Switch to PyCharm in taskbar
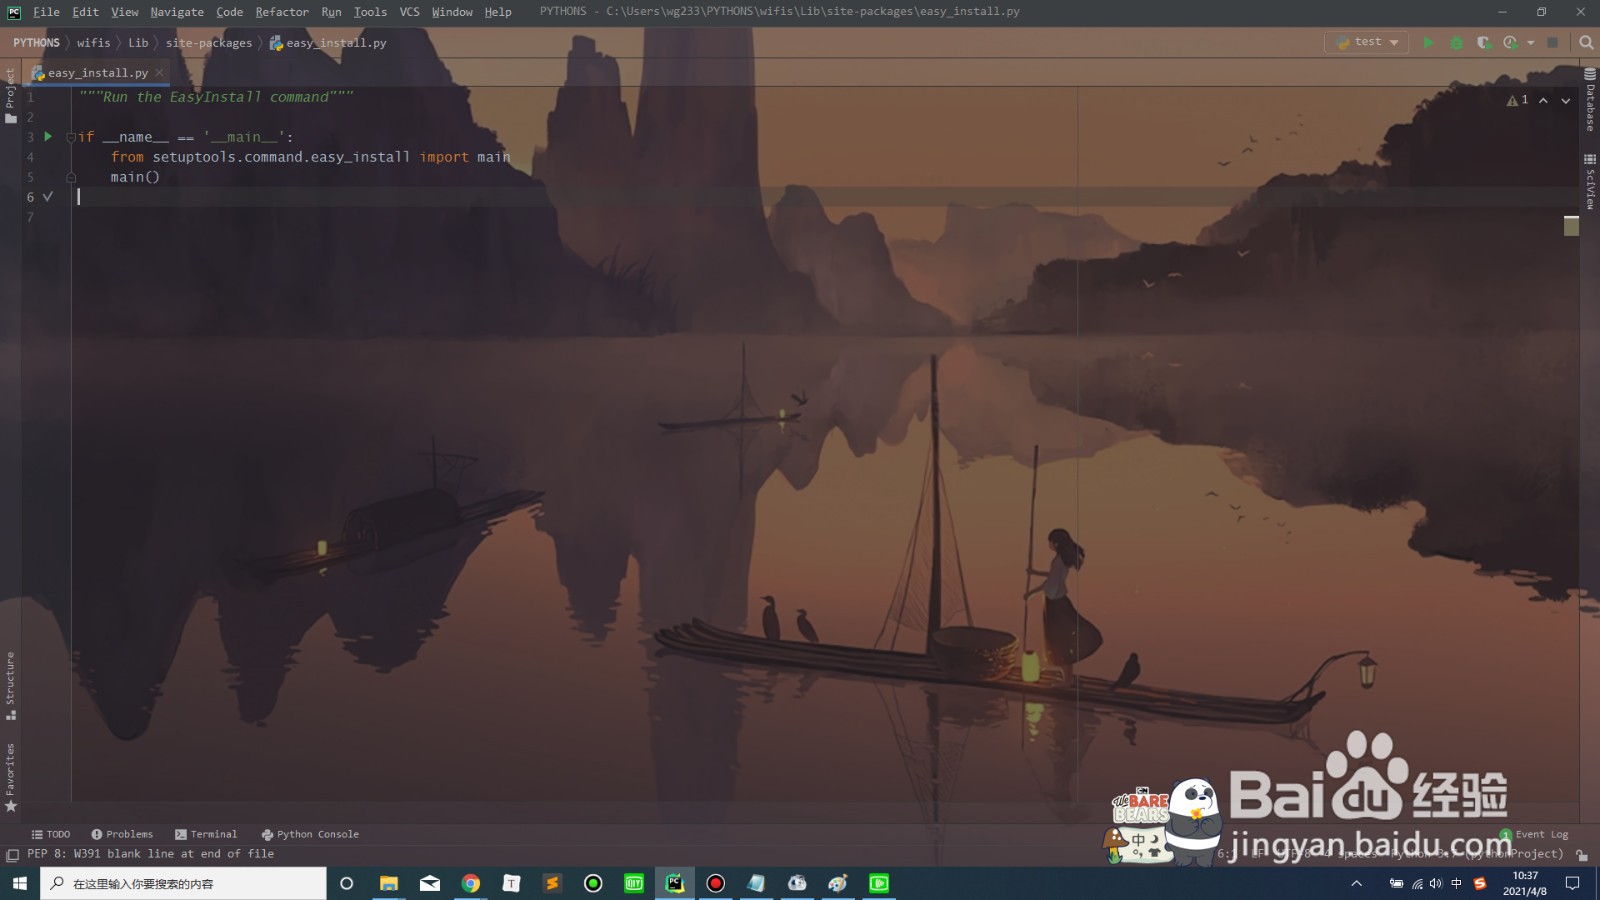 point(675,883)
